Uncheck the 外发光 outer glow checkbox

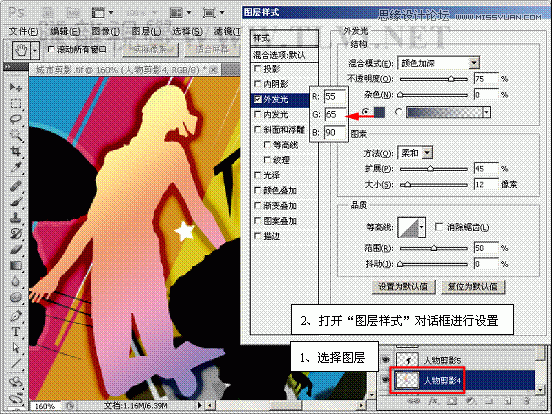click(257, 99)
